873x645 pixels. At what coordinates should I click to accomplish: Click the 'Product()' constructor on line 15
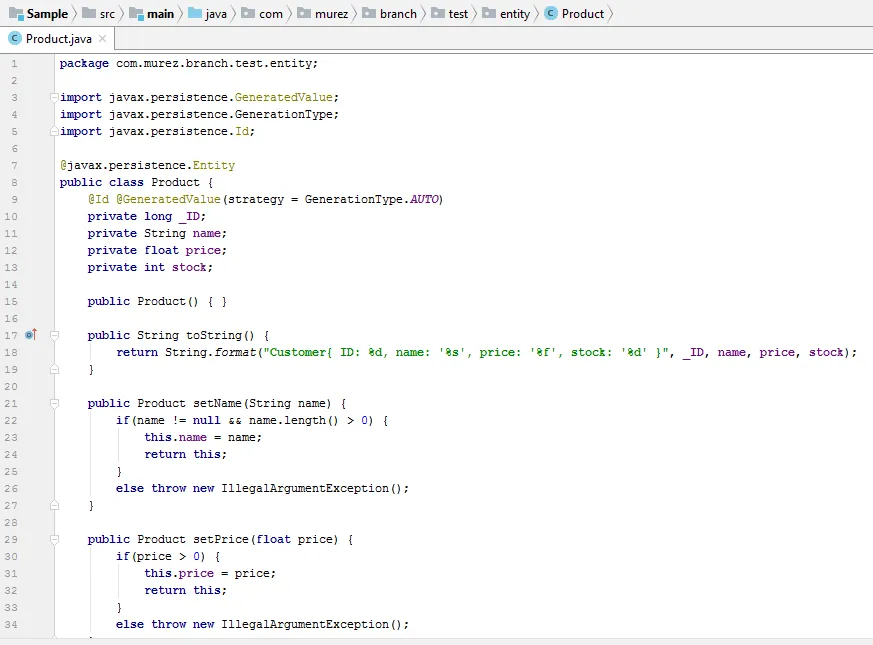(168, 301)
